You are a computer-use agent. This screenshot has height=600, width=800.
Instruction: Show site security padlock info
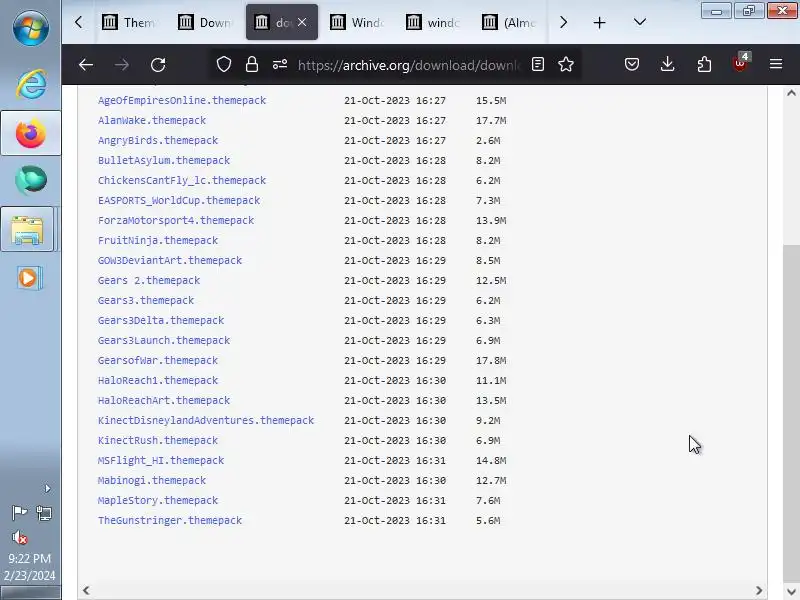pos(252,65)
